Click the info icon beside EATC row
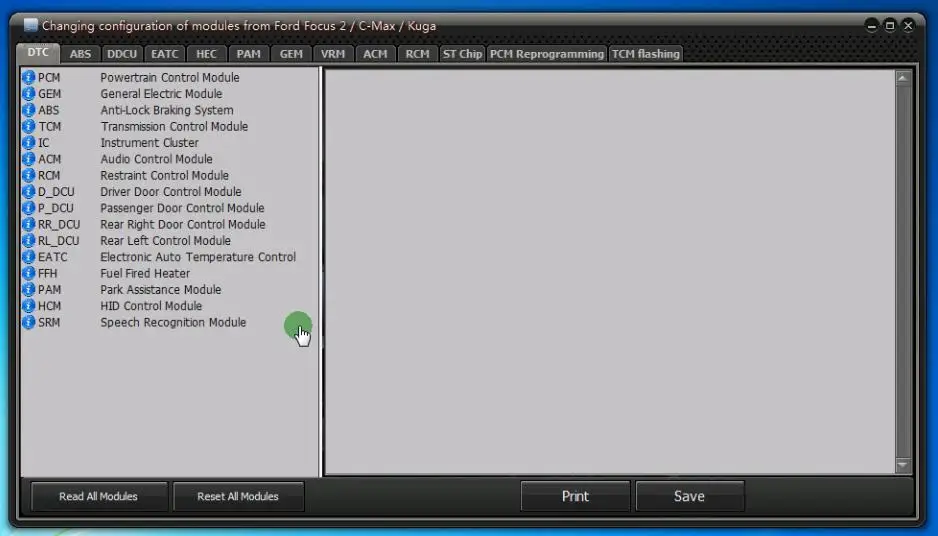The image size is (938, 536). pyautogui.click(x=28, y=257)
